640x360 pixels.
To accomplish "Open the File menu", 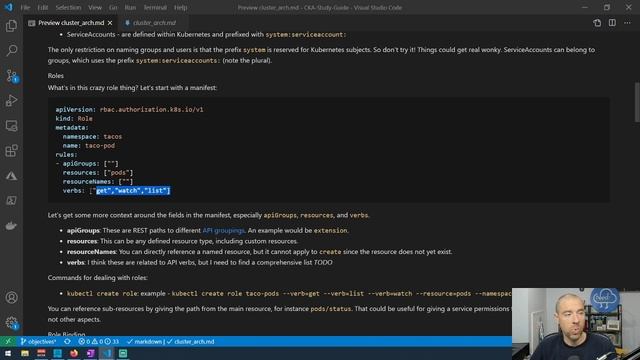I will click(x=25, y=7).
